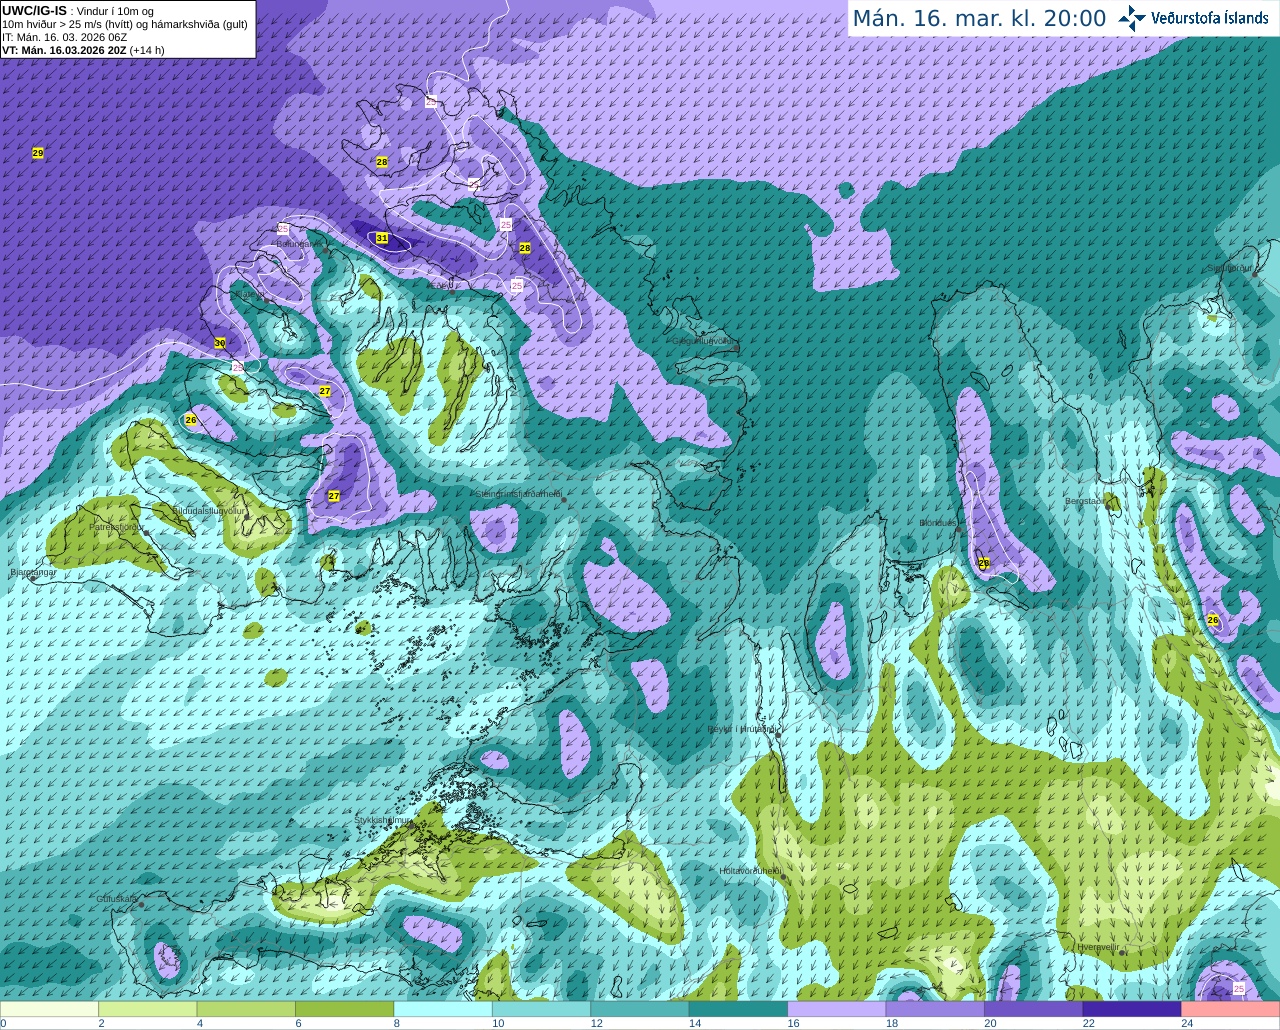
Task: Click the Holtavörðuheiði station label
Action: tap(750, 871)
